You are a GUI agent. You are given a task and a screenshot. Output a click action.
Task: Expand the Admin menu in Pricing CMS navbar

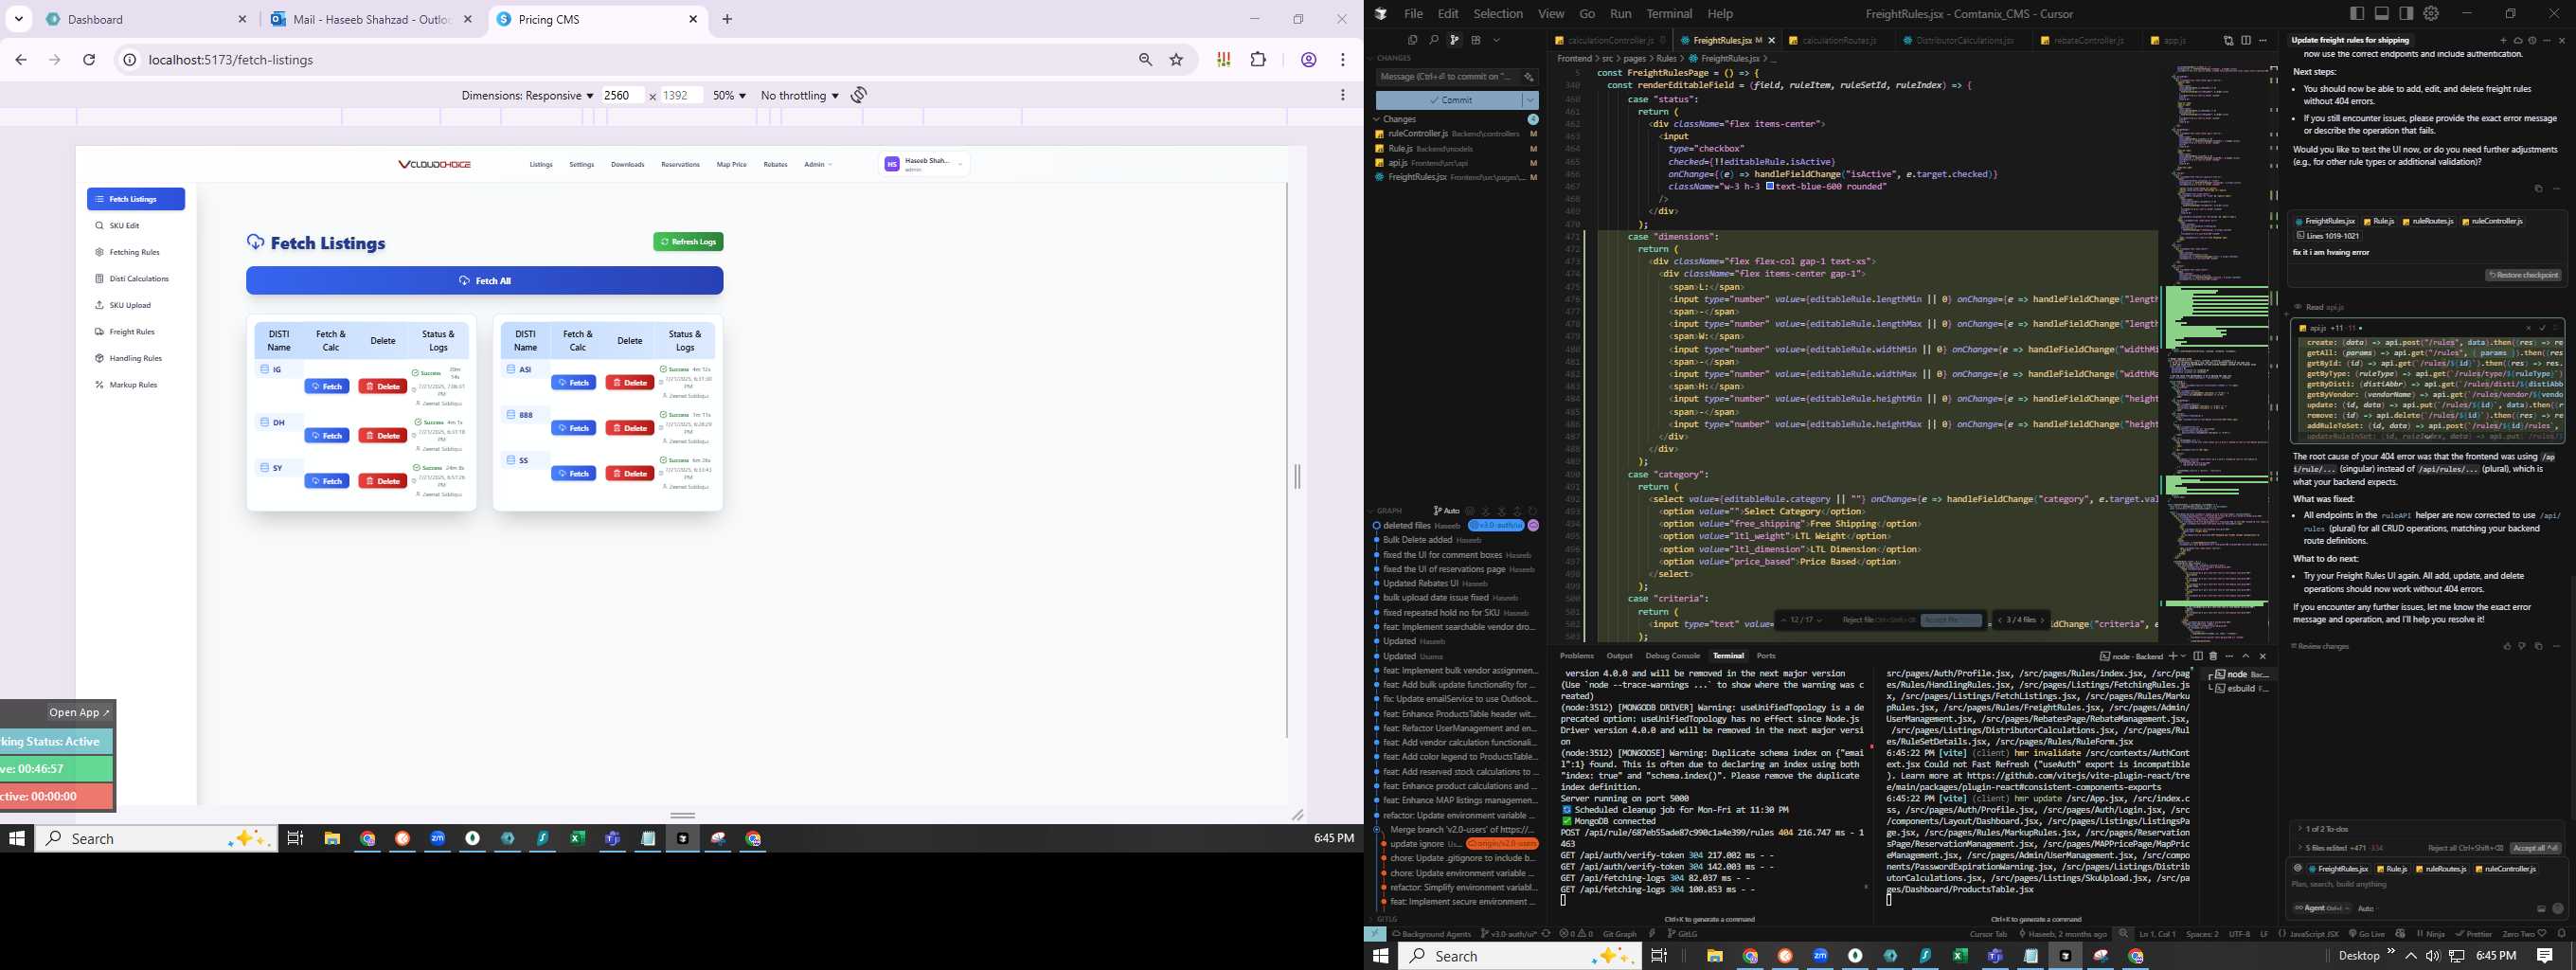point(817,164)
